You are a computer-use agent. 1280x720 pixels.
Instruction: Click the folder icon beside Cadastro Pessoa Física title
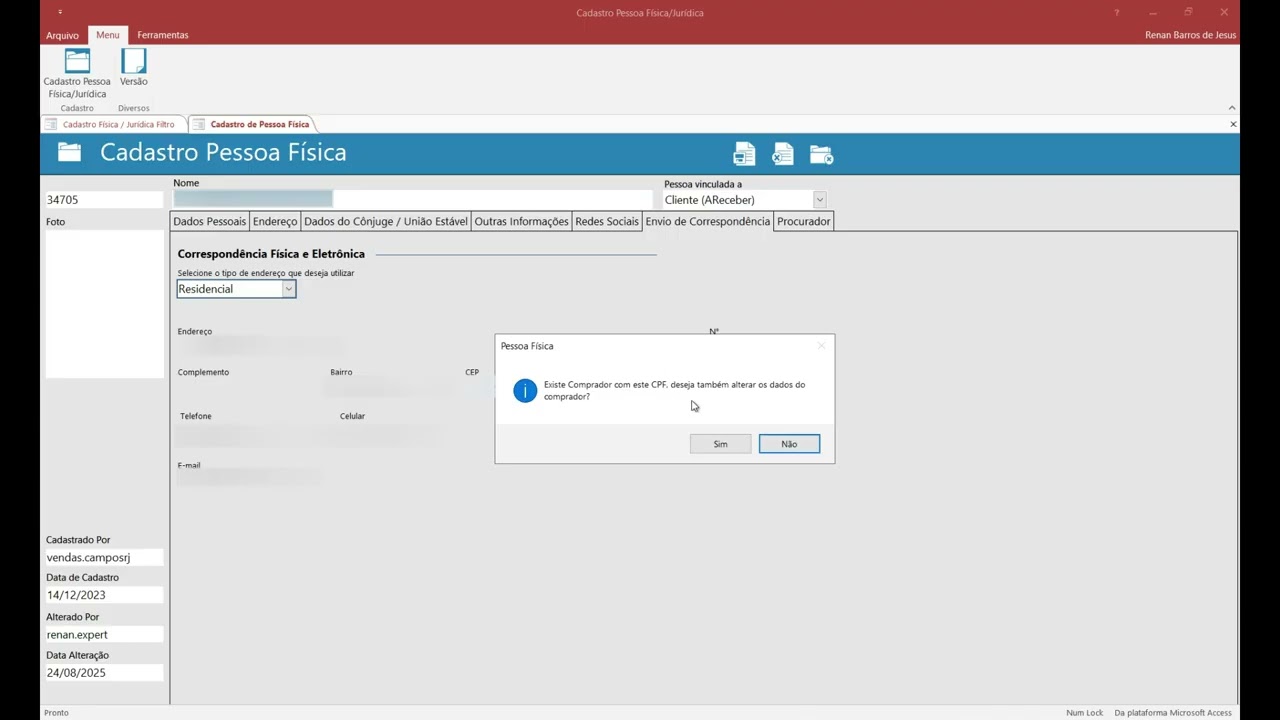(x=69, y=152)
